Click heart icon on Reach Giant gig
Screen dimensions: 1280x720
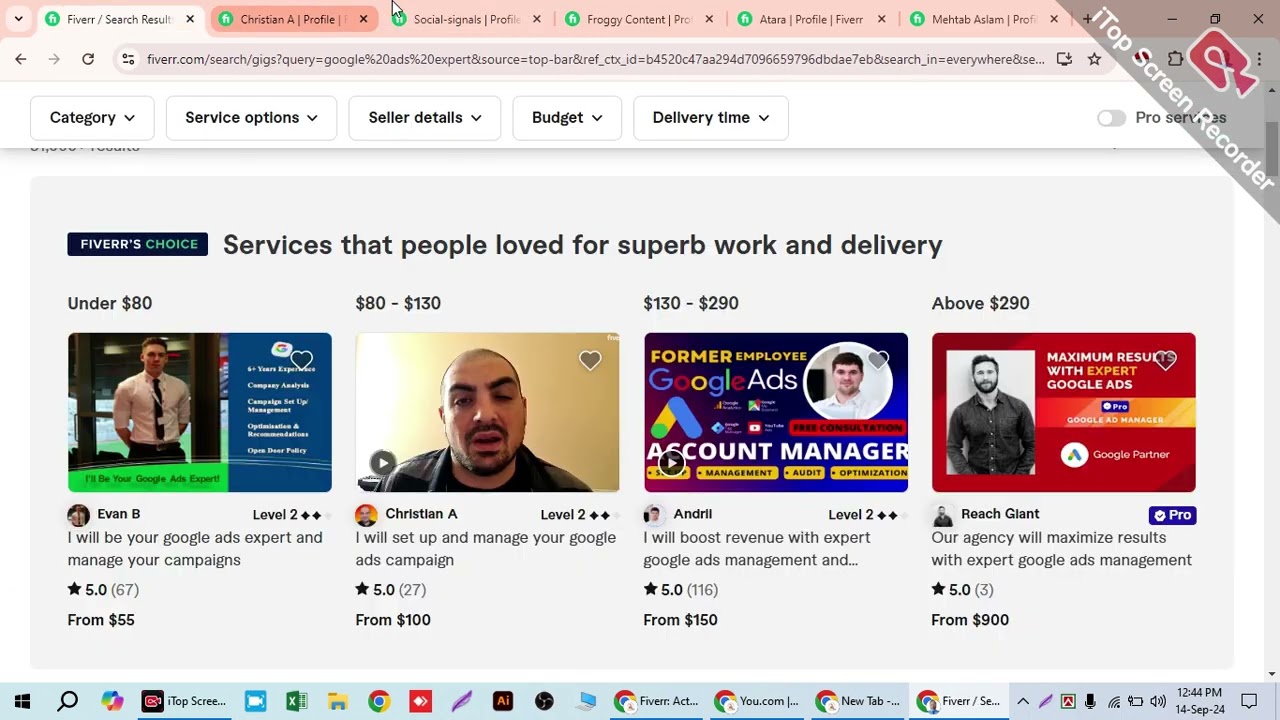(1165, 360)
